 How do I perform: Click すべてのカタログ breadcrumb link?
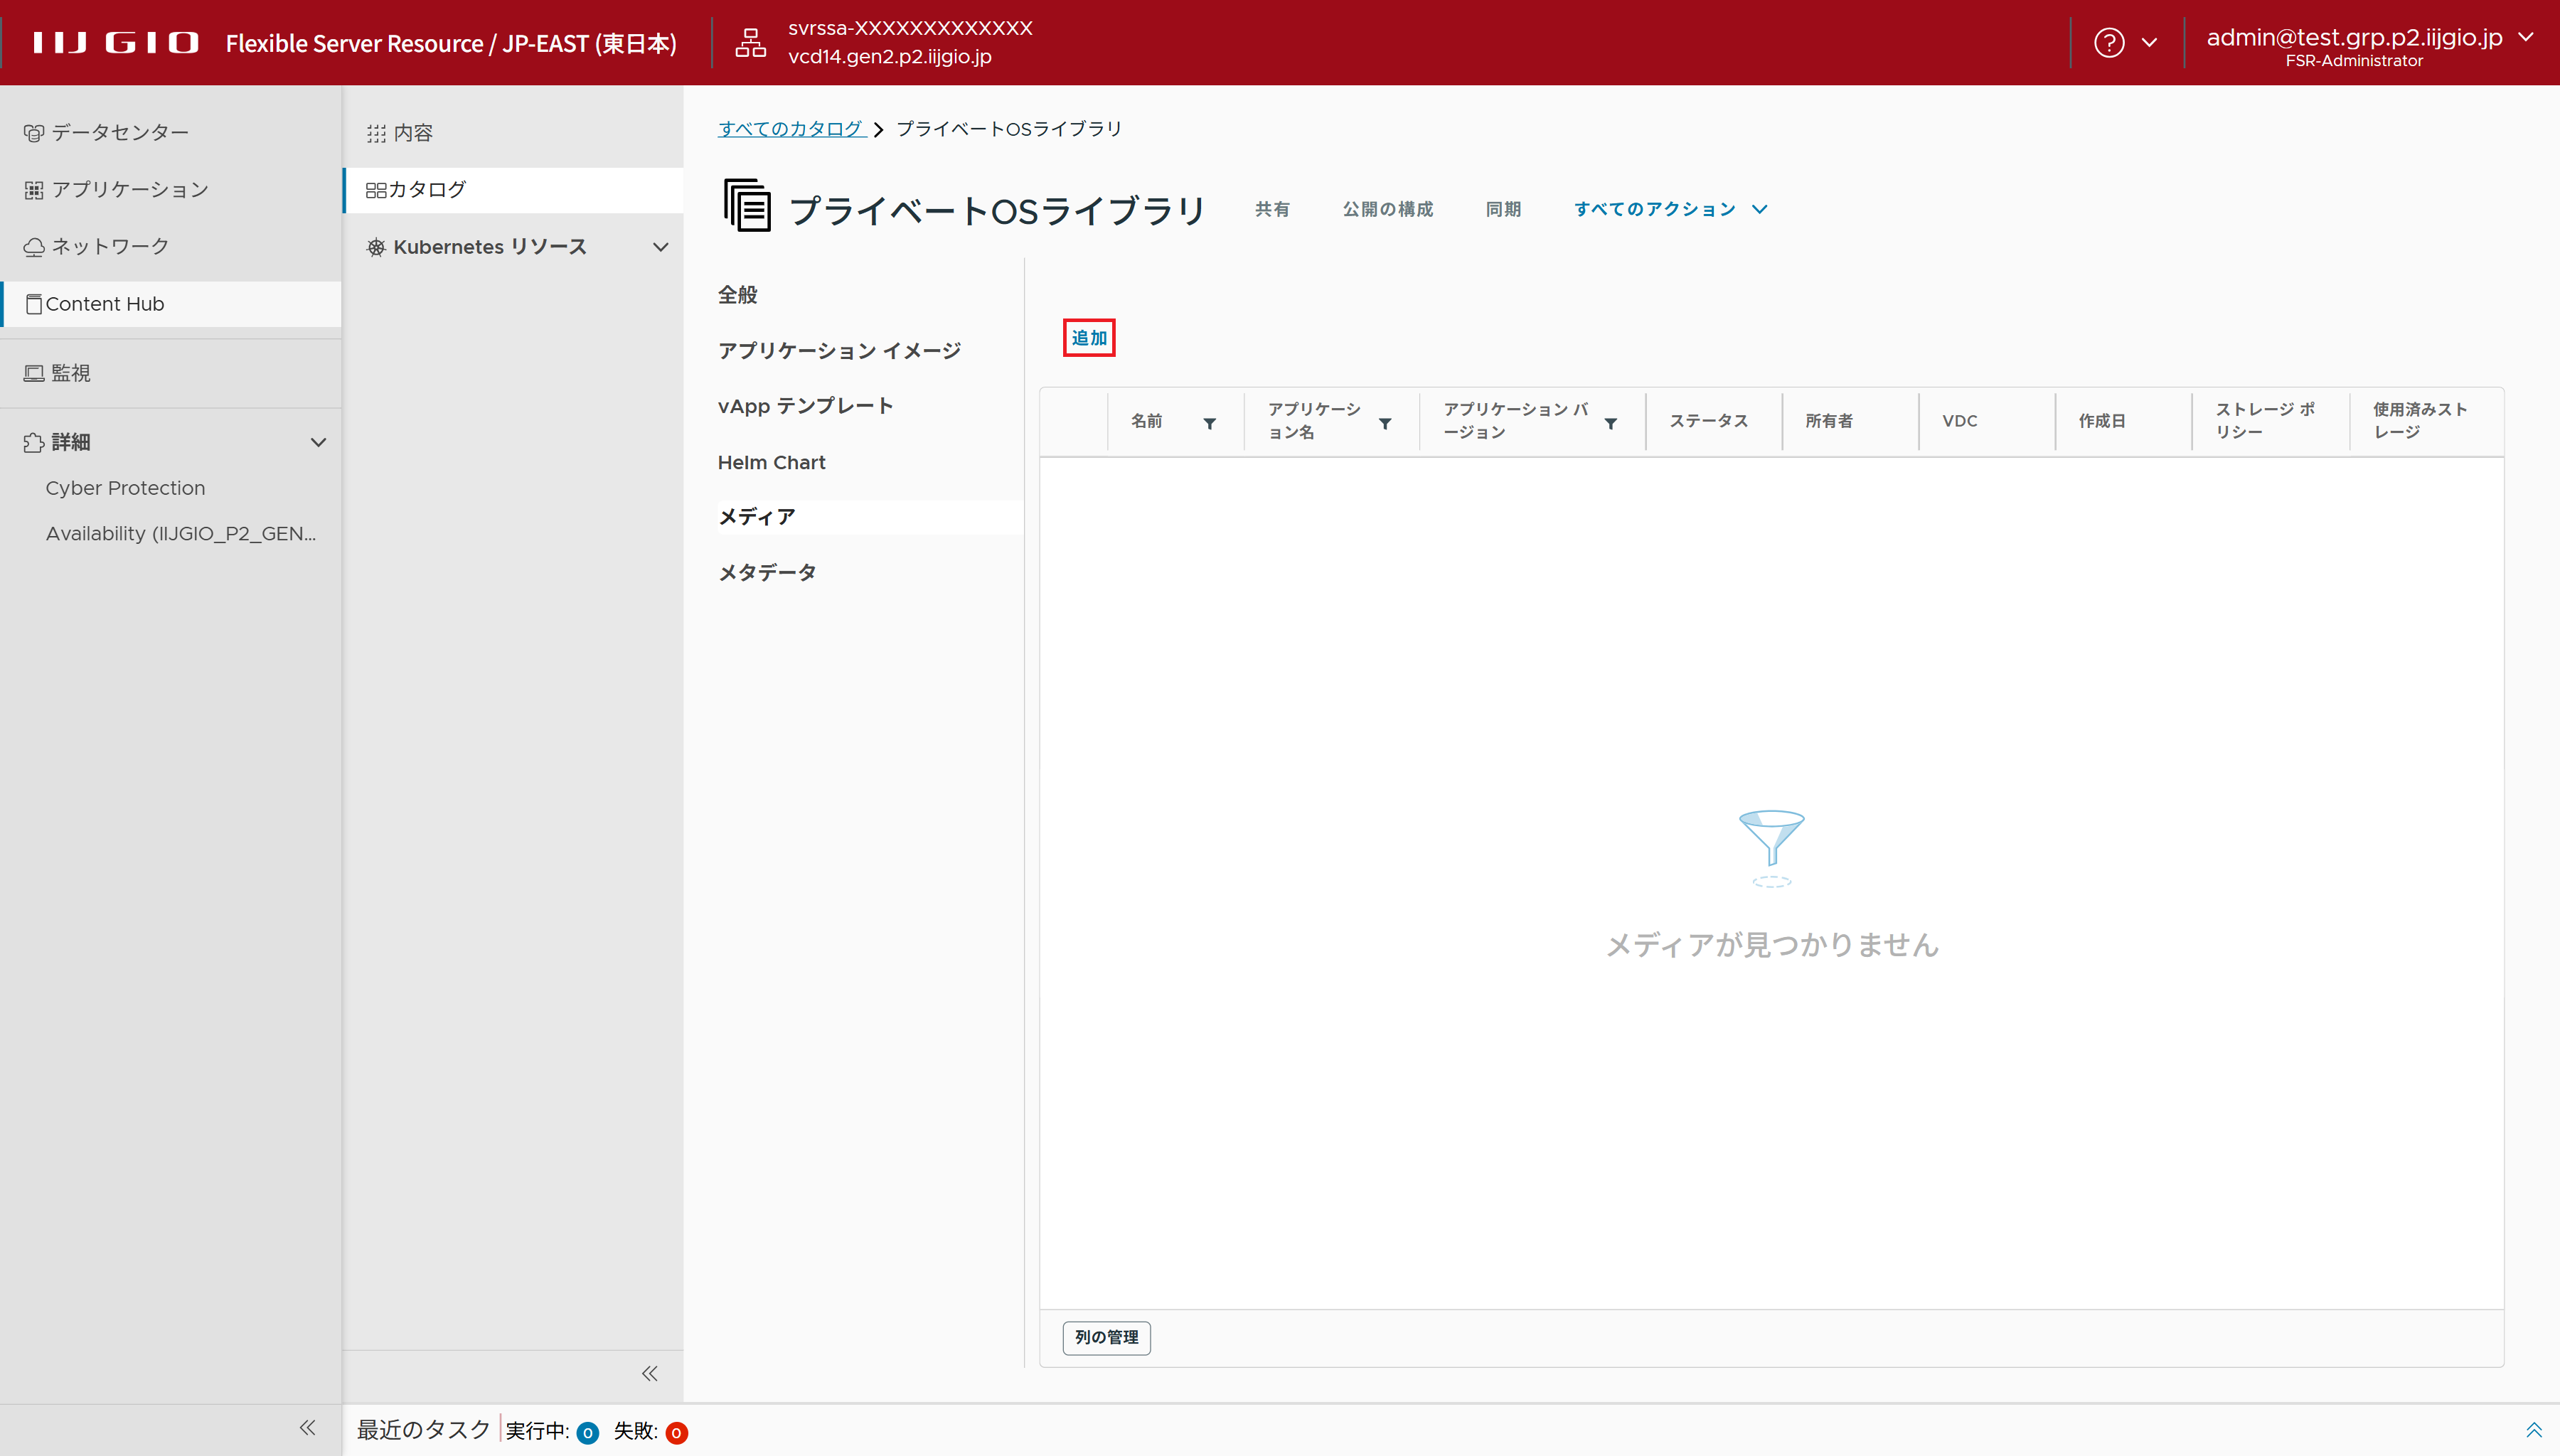pyautogui.click(x=791, y=129)
